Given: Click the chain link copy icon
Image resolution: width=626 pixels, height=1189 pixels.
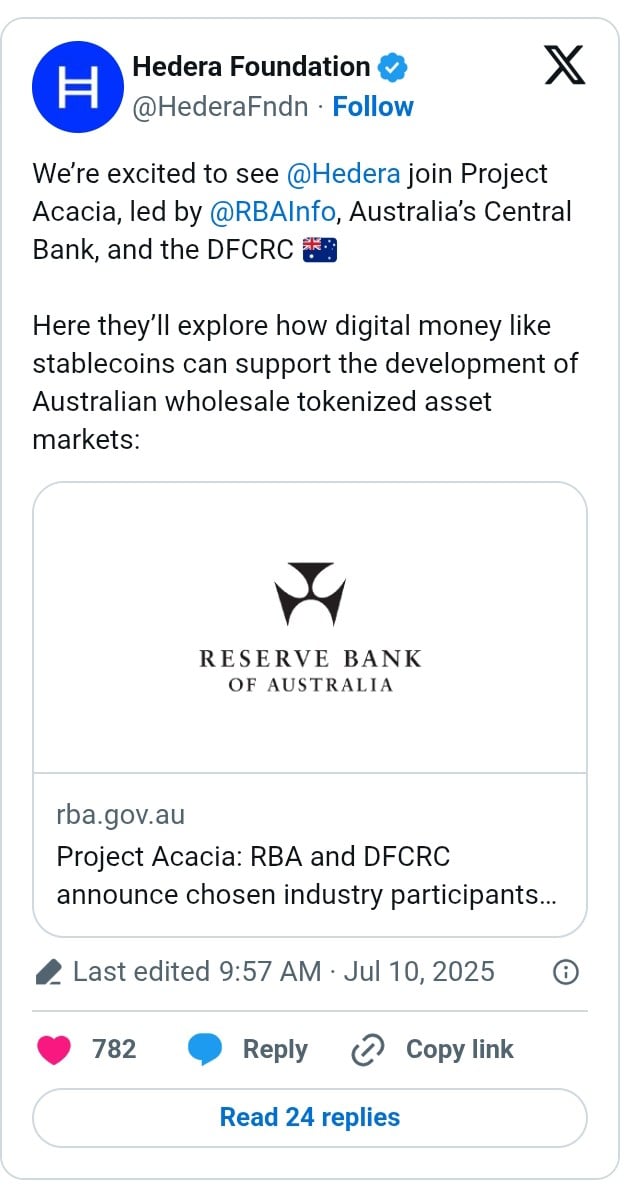Looking at the screenshot, I should coord(368,1050).
